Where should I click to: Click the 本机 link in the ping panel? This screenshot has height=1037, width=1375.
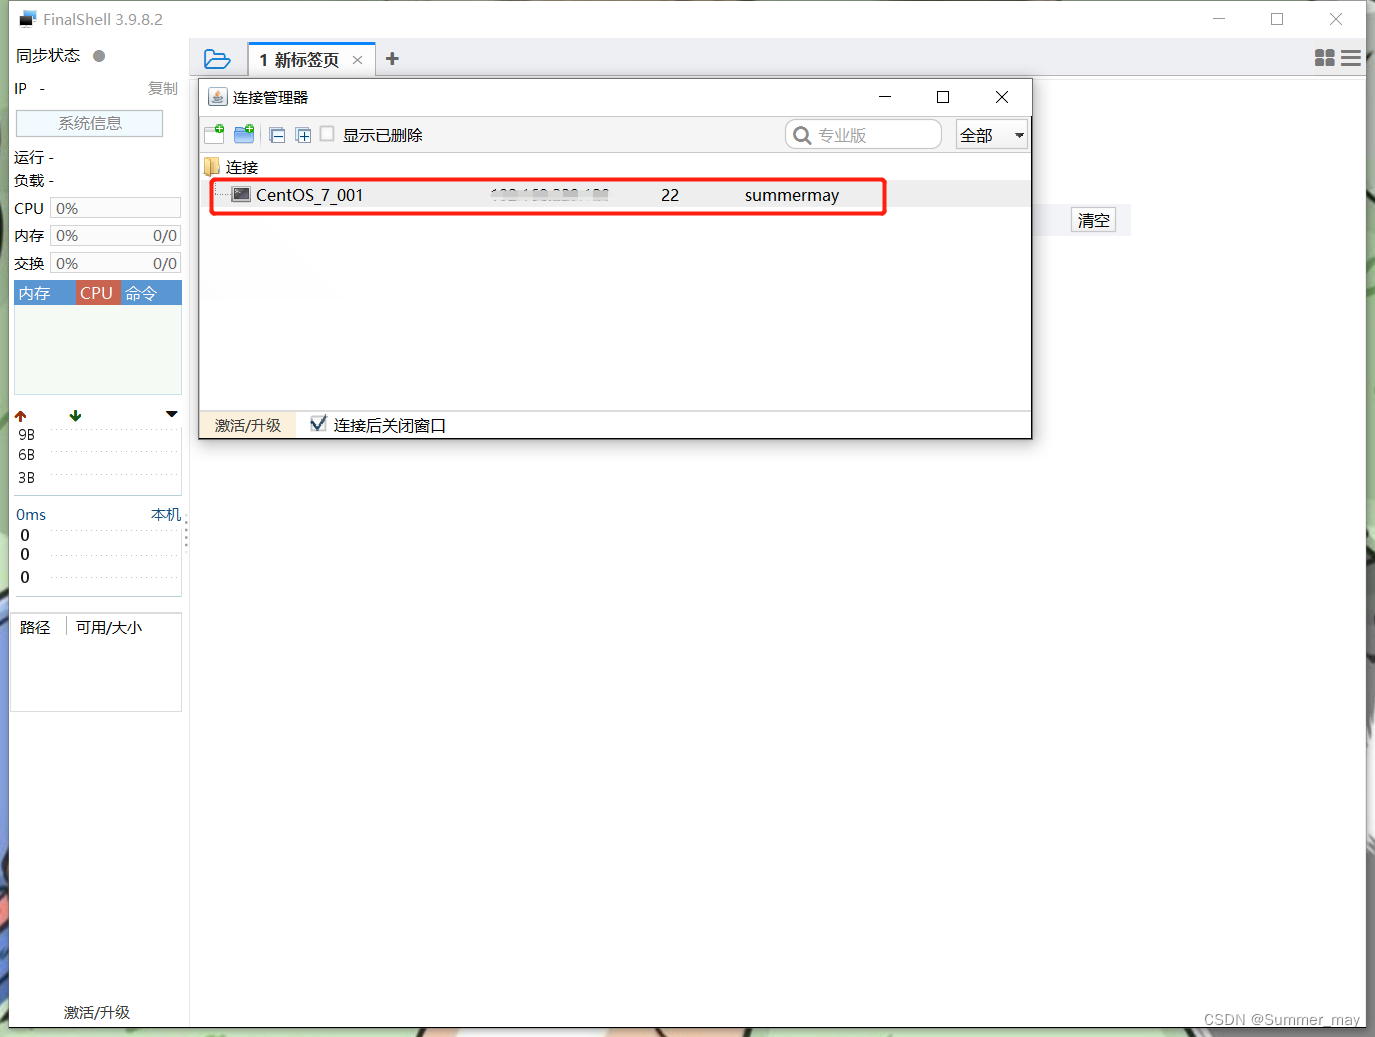pos(166,514)
